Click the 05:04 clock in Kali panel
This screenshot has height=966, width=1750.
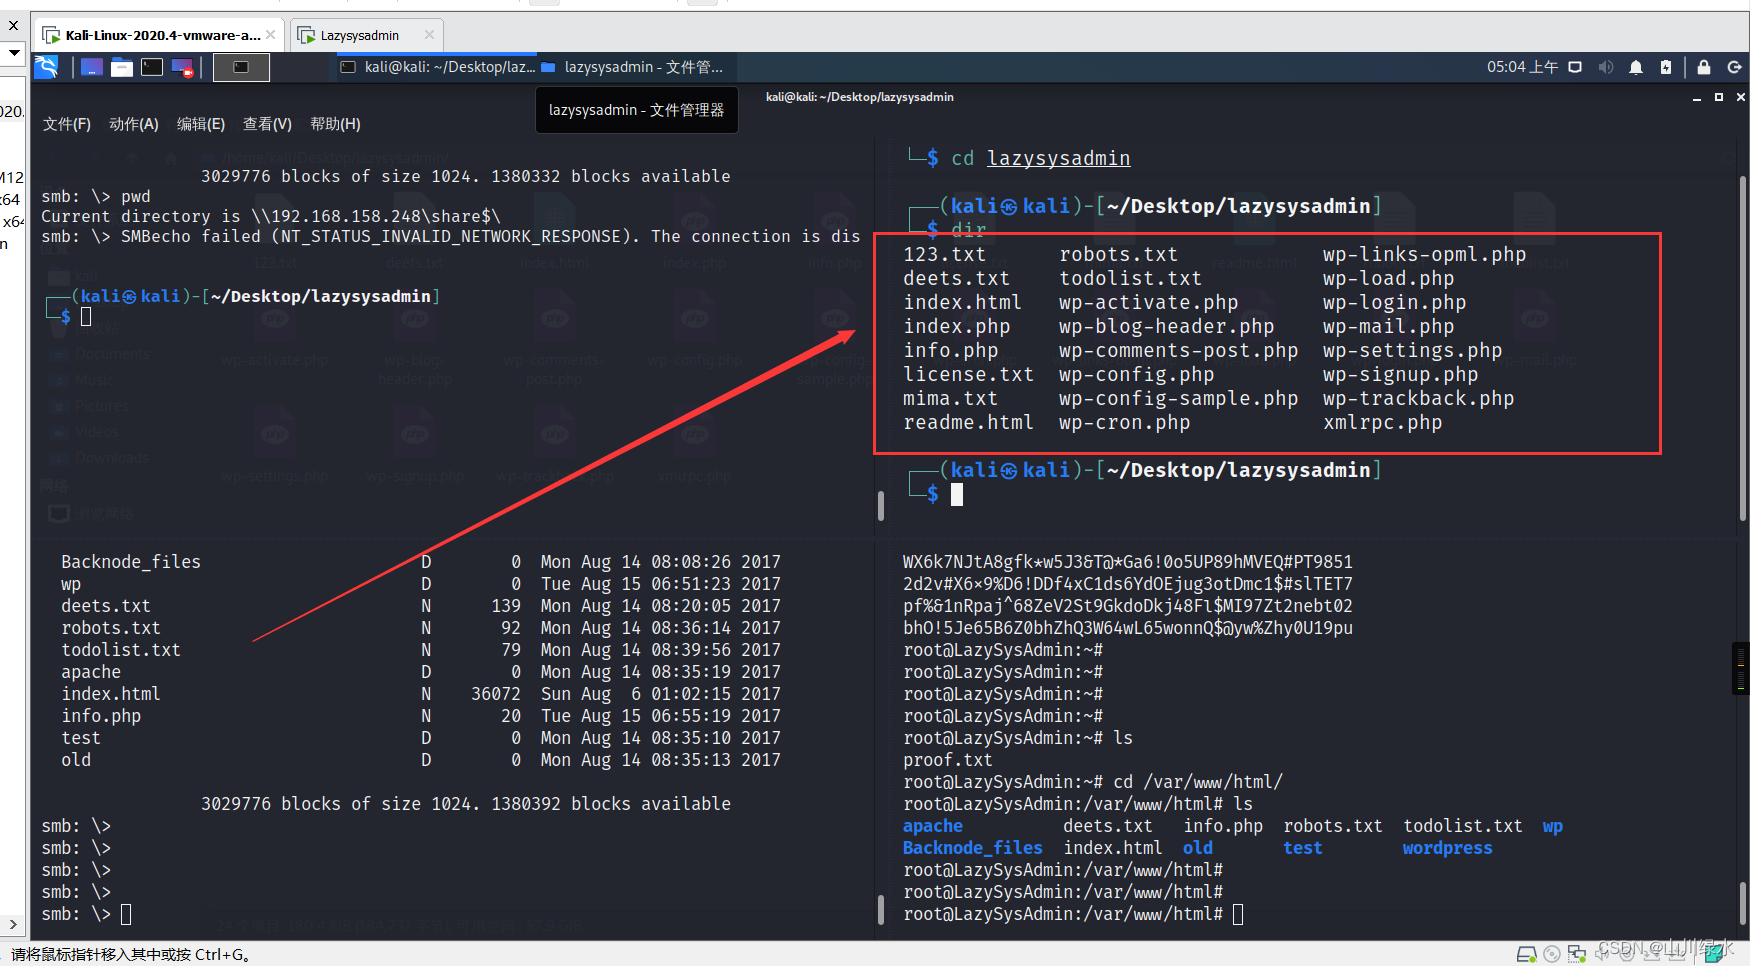1522,67
